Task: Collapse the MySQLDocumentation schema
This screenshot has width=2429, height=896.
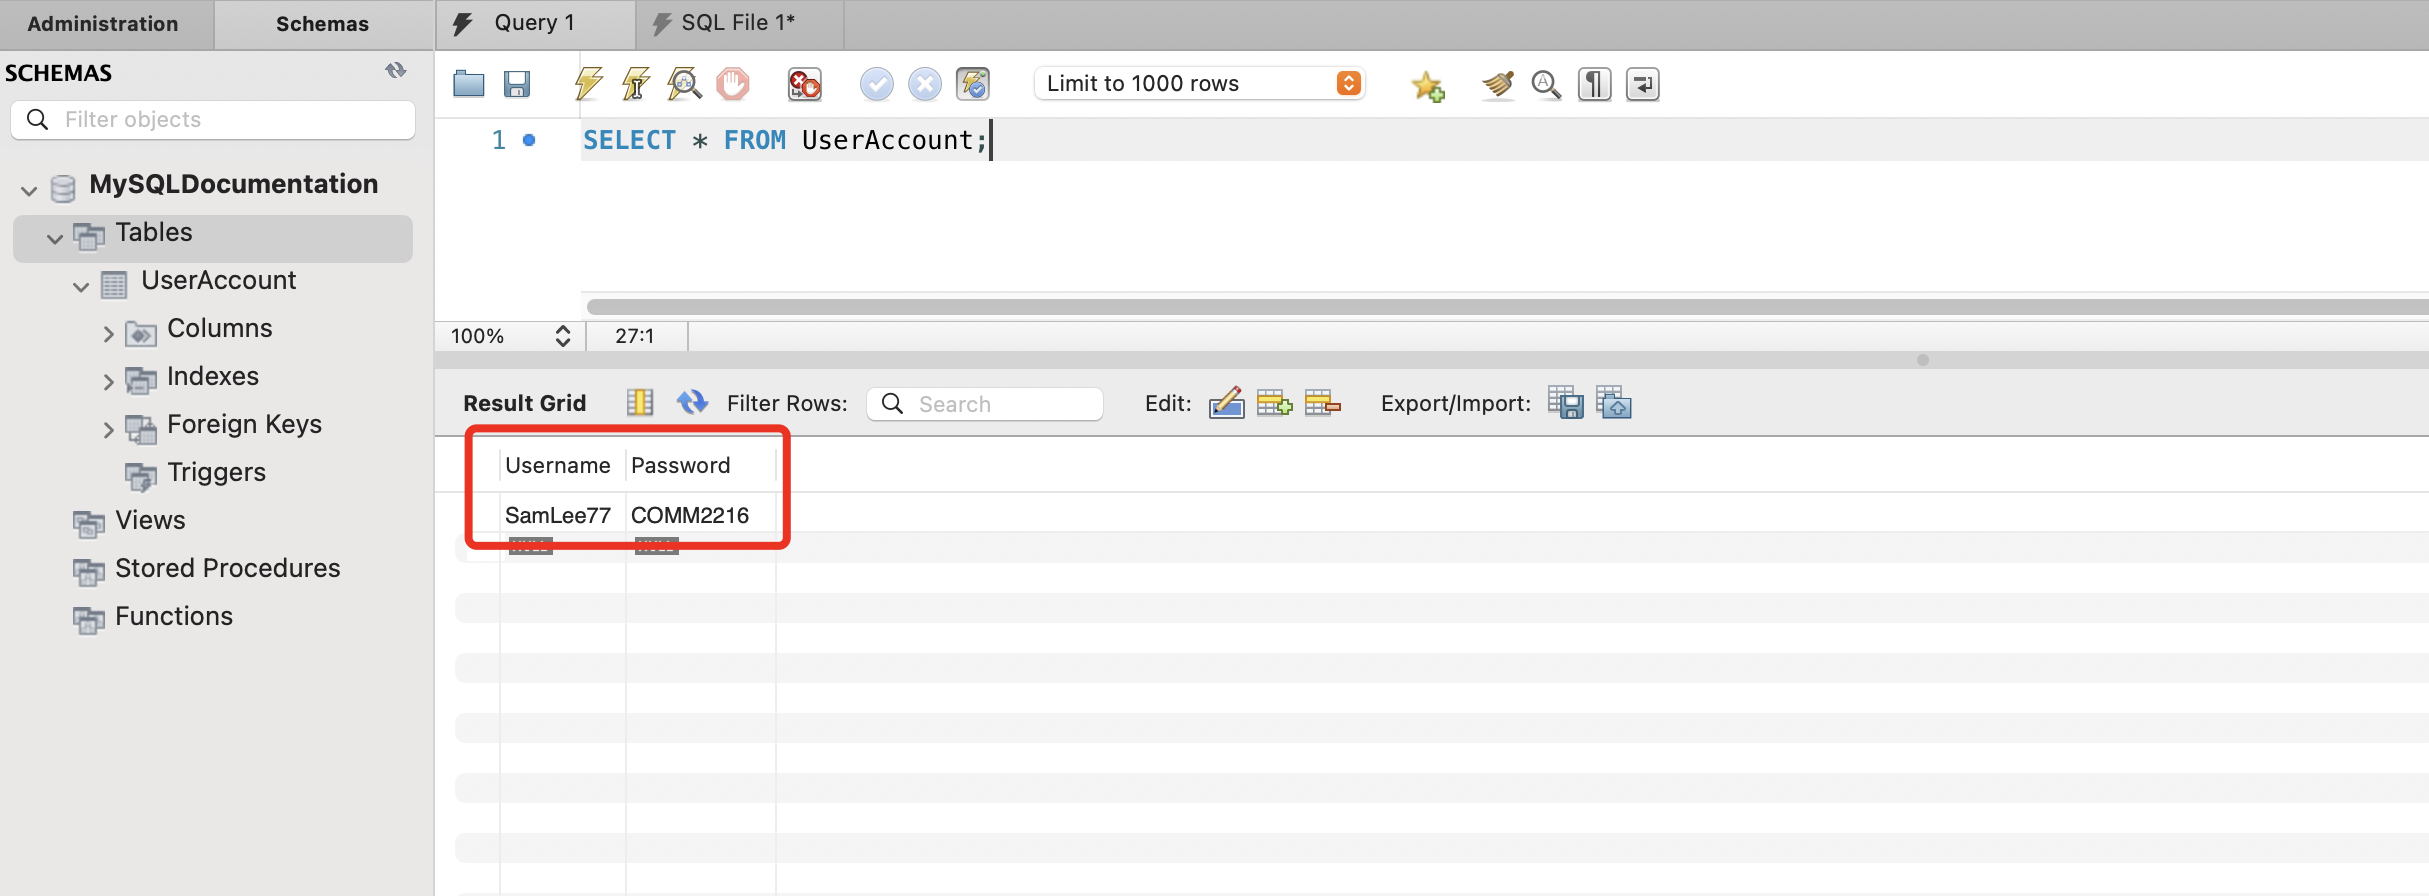Action: click(x=29, y=190)
